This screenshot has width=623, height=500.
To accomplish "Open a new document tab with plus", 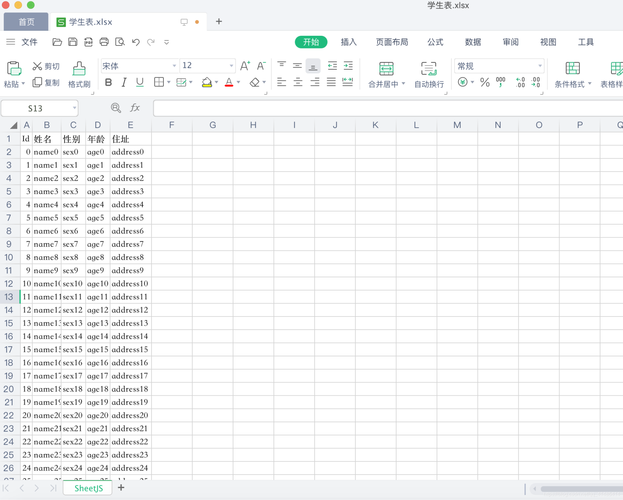I will coord(219,21).
